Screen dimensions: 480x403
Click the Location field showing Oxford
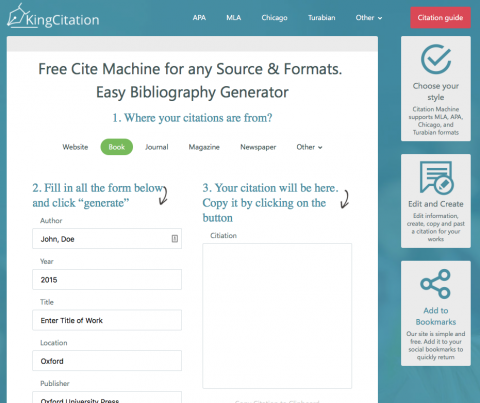107,361
